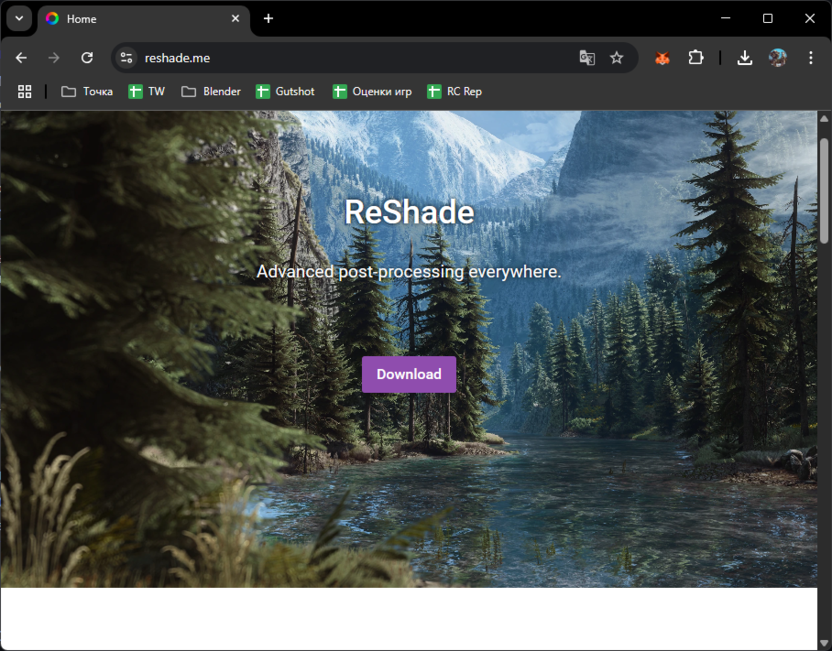Viewport: 832px width, 651px height.
Task: Open the Google Translate page icon
Action: (587, 58)
